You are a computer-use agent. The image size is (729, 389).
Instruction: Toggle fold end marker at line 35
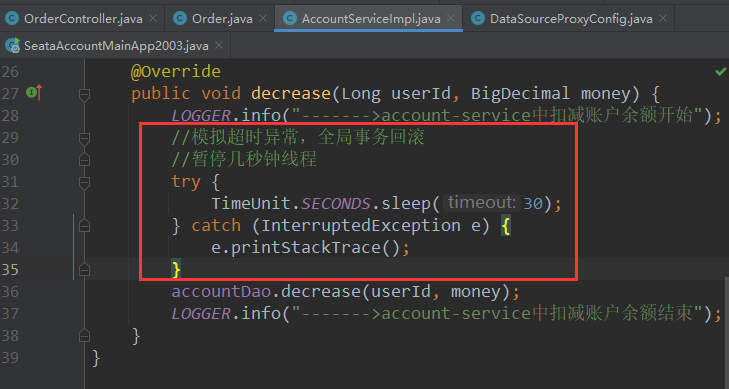84,270
